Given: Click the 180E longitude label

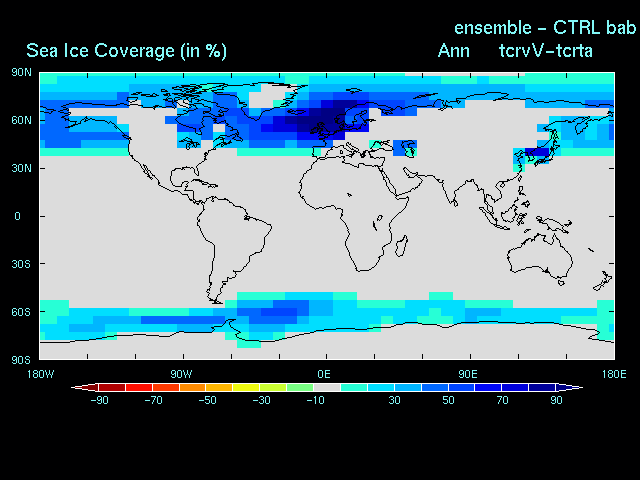Looking at the screenshot, I should tap(614, 374).
